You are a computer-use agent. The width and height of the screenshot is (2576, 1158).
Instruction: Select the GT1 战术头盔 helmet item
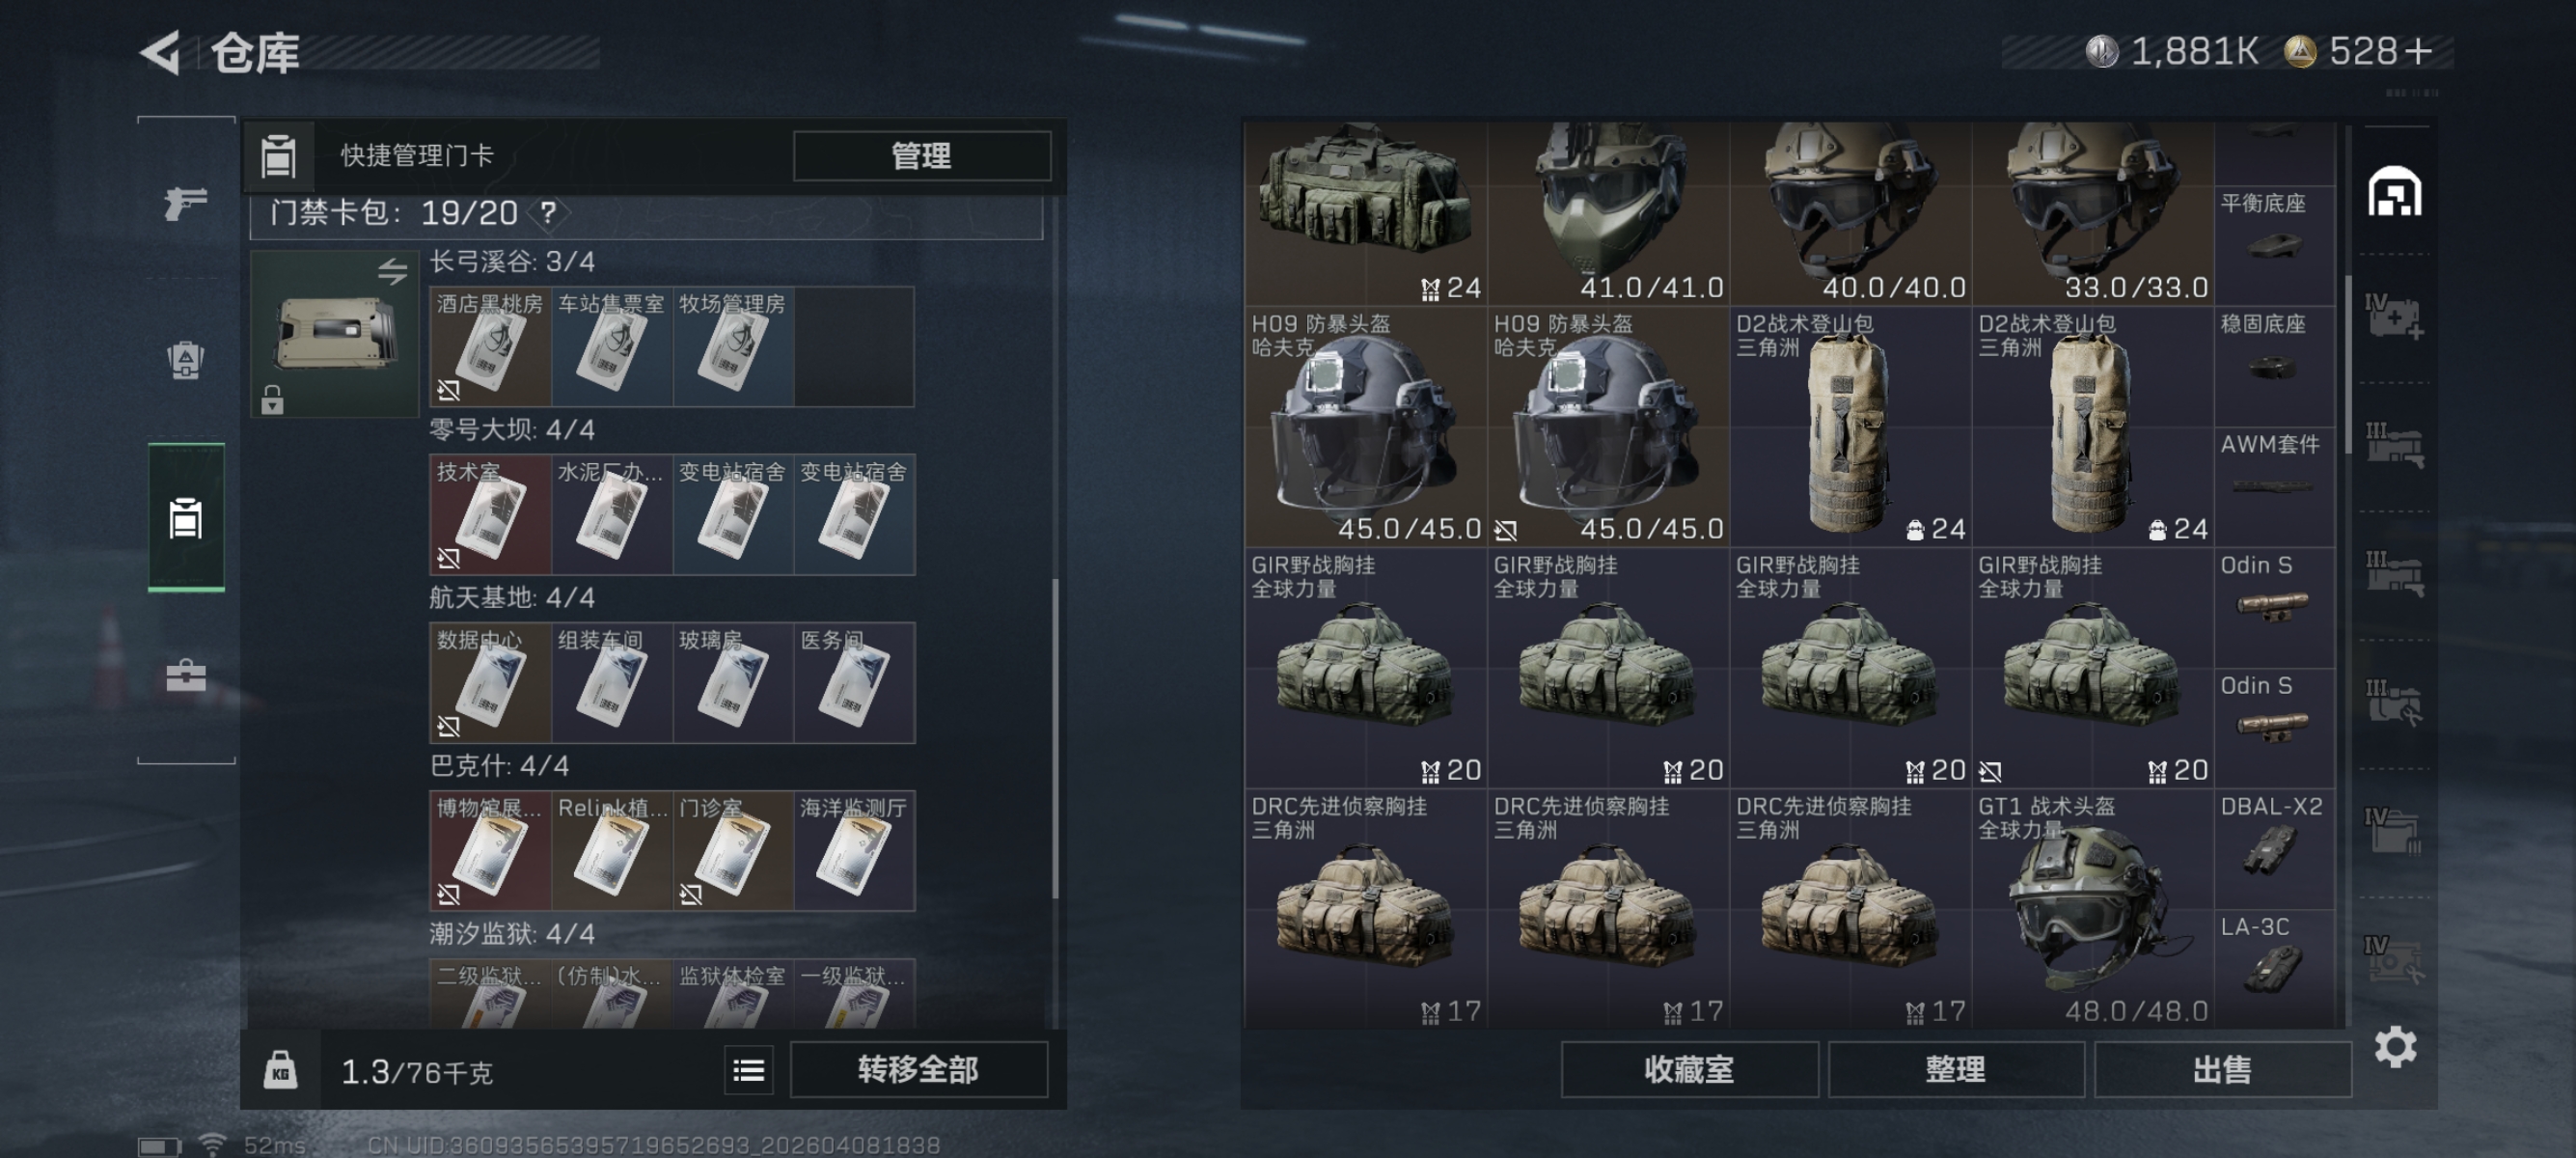2092,908
